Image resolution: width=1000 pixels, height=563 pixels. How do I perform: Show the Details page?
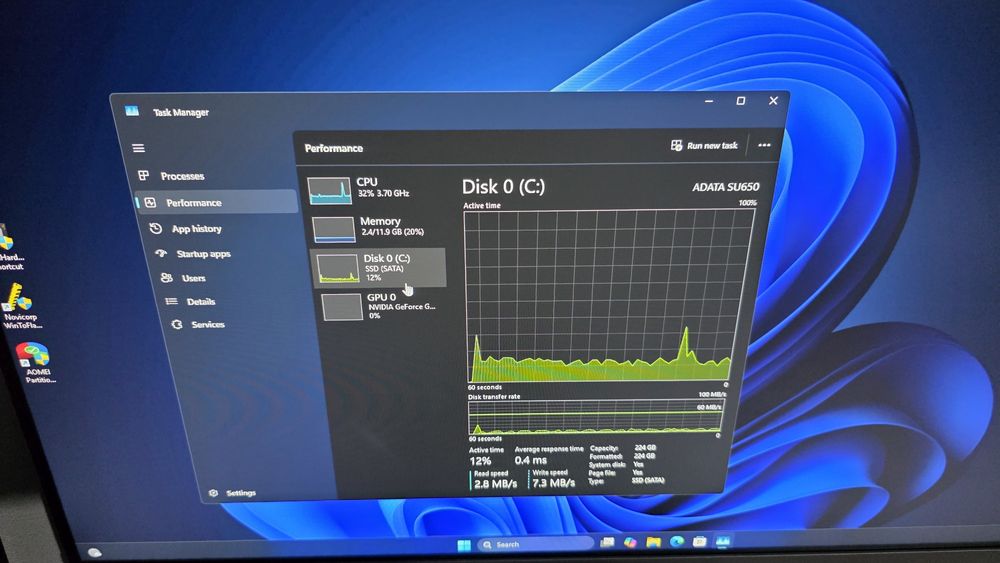[201, 302]
